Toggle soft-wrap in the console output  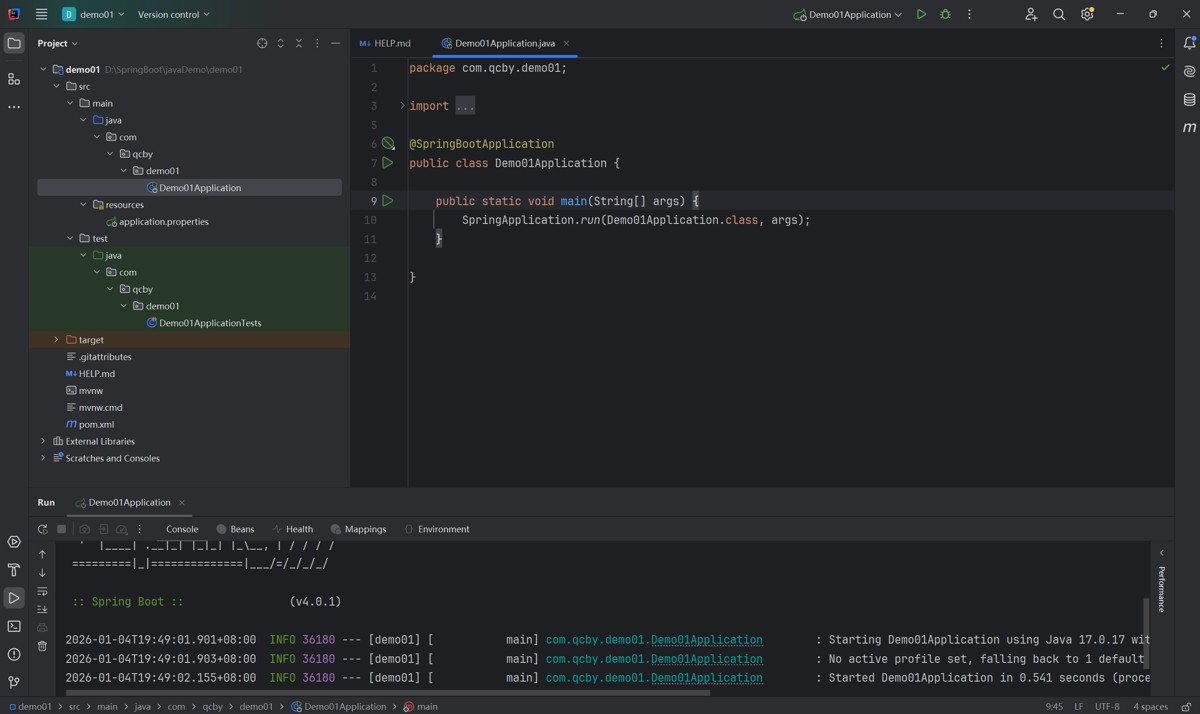tap(42, 592)
